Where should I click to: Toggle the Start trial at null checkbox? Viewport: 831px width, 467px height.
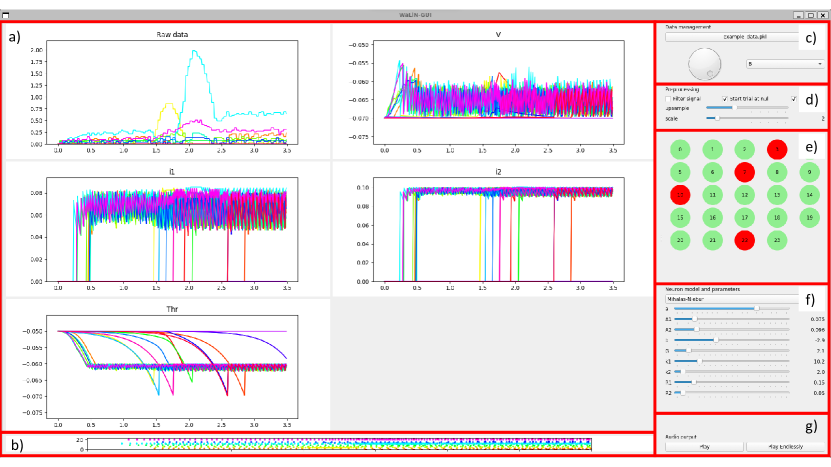click(x=724, y=99)
